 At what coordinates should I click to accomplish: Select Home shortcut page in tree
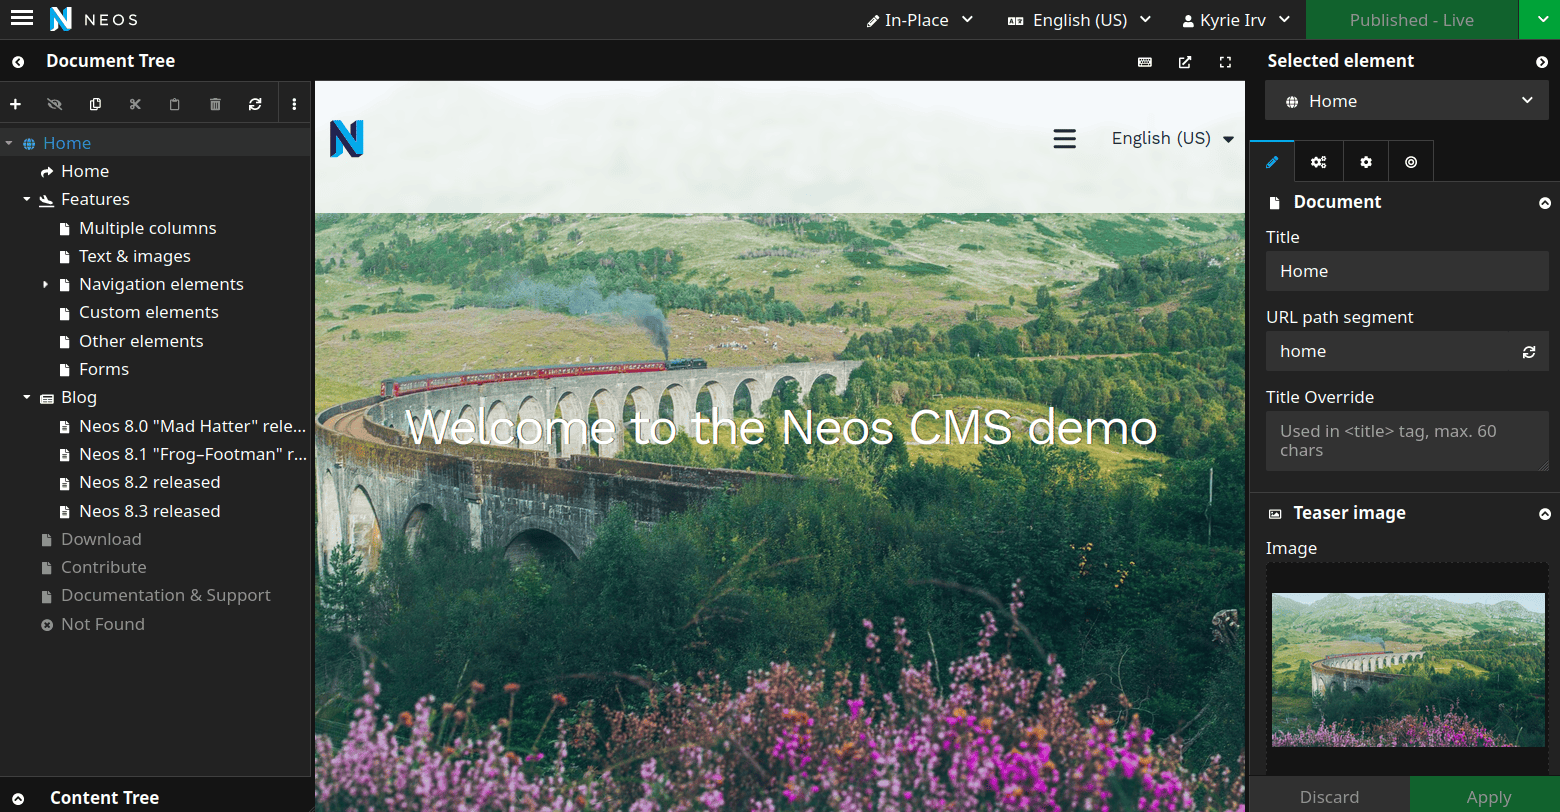tap(85, 171)
